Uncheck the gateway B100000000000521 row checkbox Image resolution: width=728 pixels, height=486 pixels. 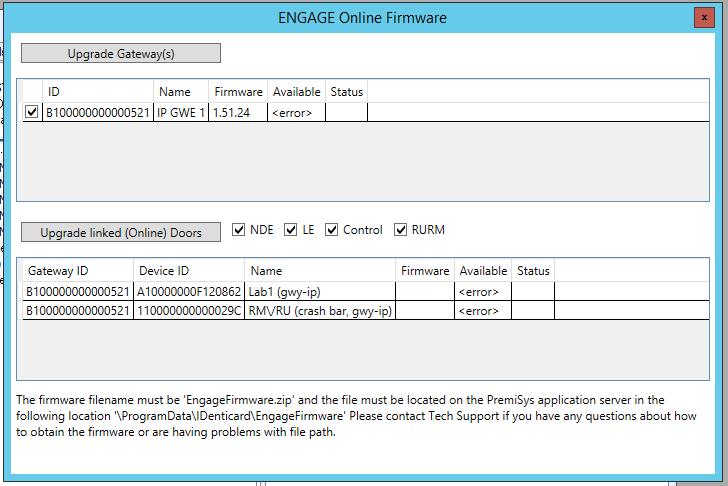[x=32, y=112]
